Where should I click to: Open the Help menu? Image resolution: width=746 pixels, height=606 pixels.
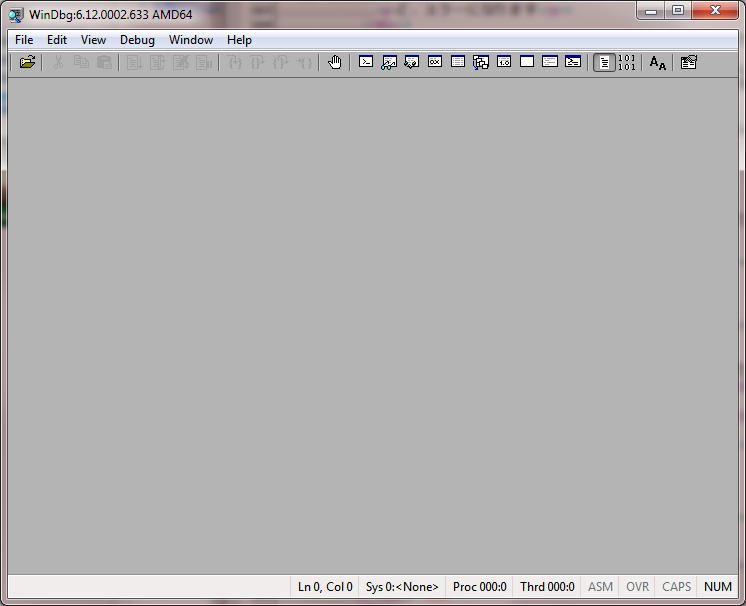(x=239, y=40)
